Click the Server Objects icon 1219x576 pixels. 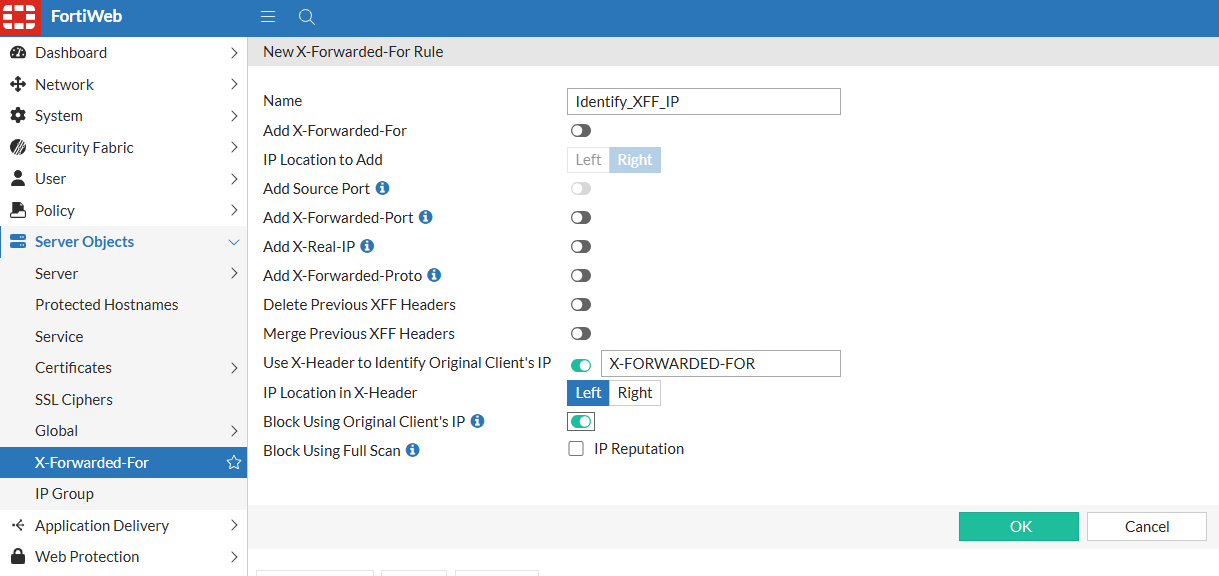coord(18,242)
